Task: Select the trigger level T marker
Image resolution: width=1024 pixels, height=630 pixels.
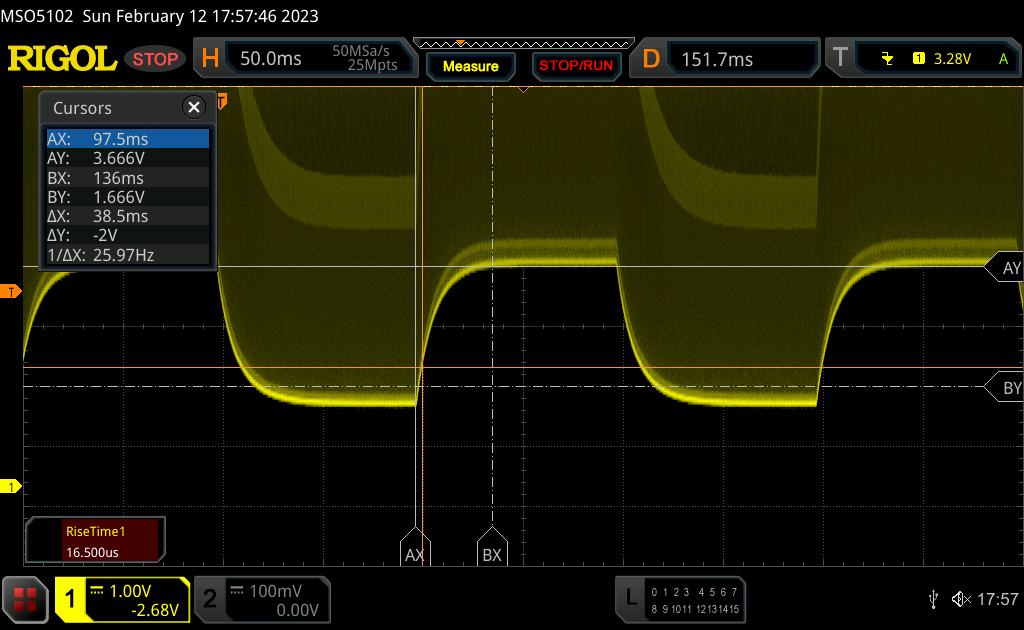Action: tap(10, 292)
